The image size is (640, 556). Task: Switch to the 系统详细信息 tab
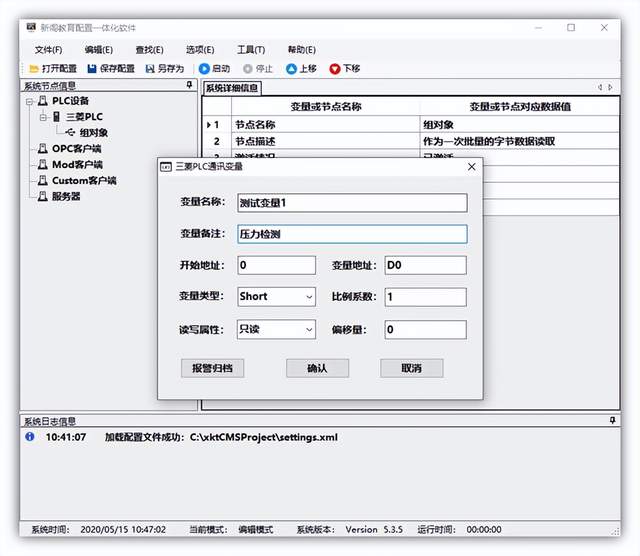232,88
